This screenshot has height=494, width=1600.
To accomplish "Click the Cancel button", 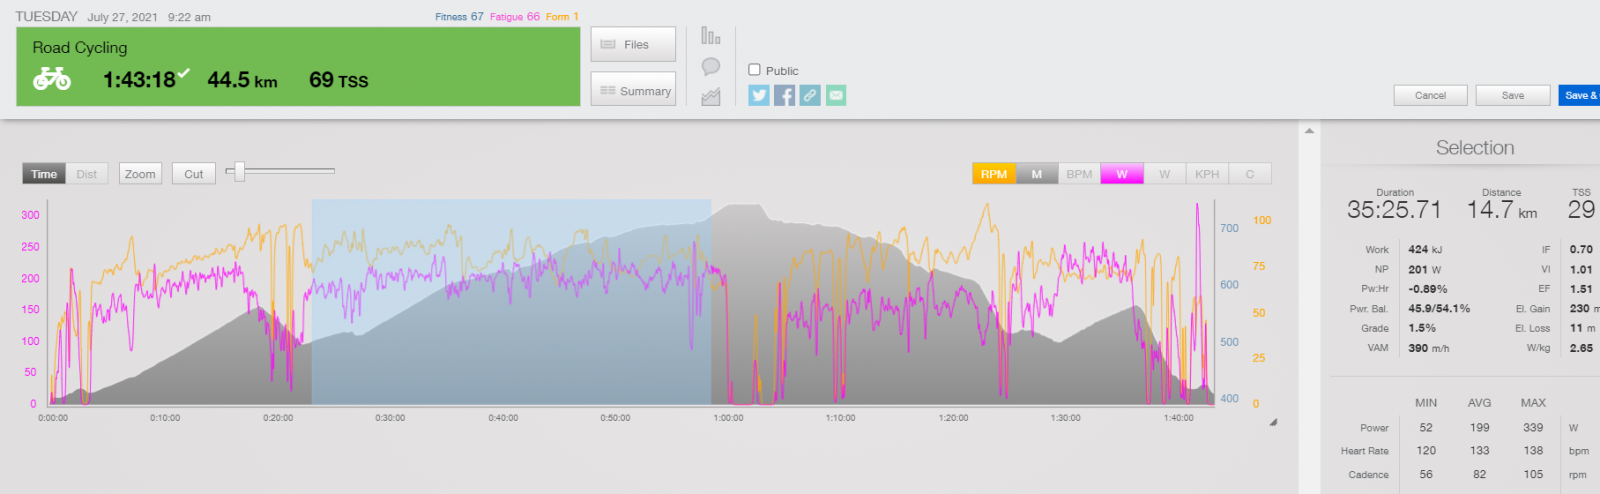I will 1430,95.
